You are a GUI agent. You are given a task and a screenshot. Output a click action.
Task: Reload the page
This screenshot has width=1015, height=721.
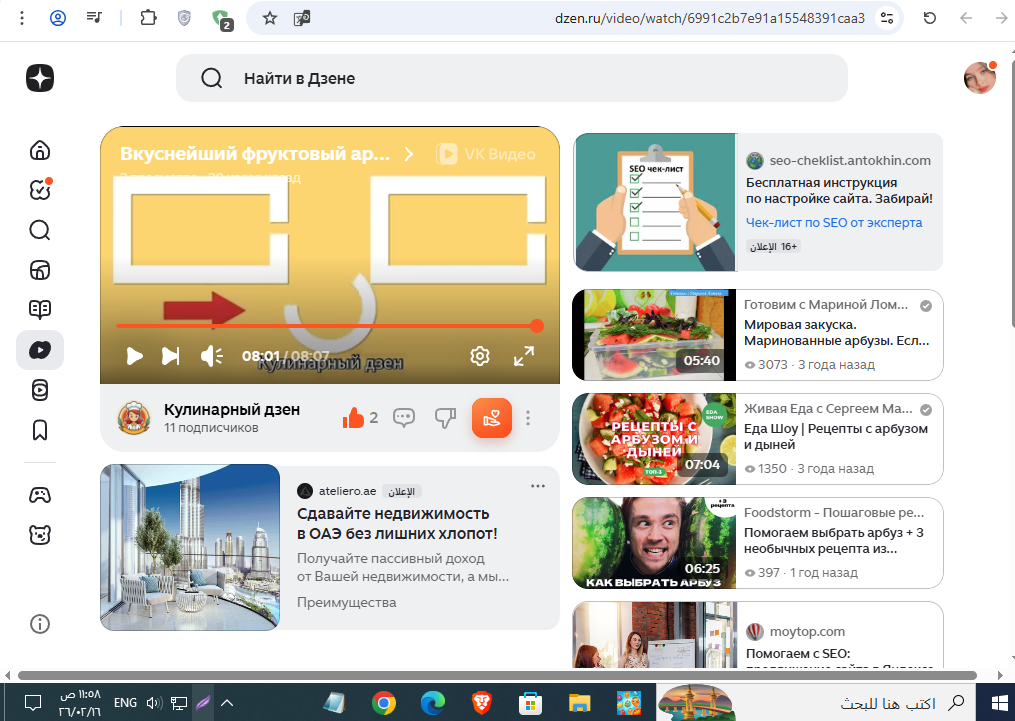pyautogui.click(x=930, y=18)
